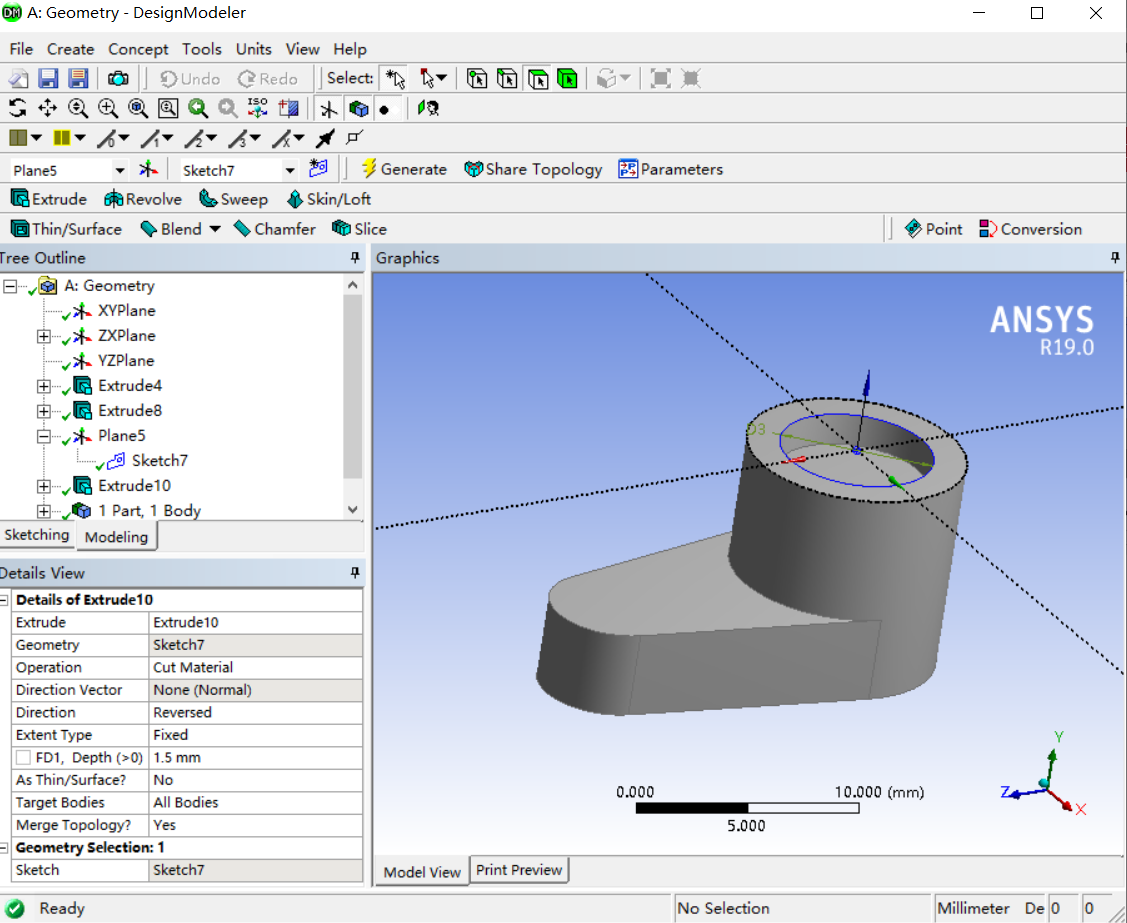Image resolution: width=1127 pixels, height=923 pixels.
Task: Click the Direction value Reversed
Action: click(x=256, y=712)
